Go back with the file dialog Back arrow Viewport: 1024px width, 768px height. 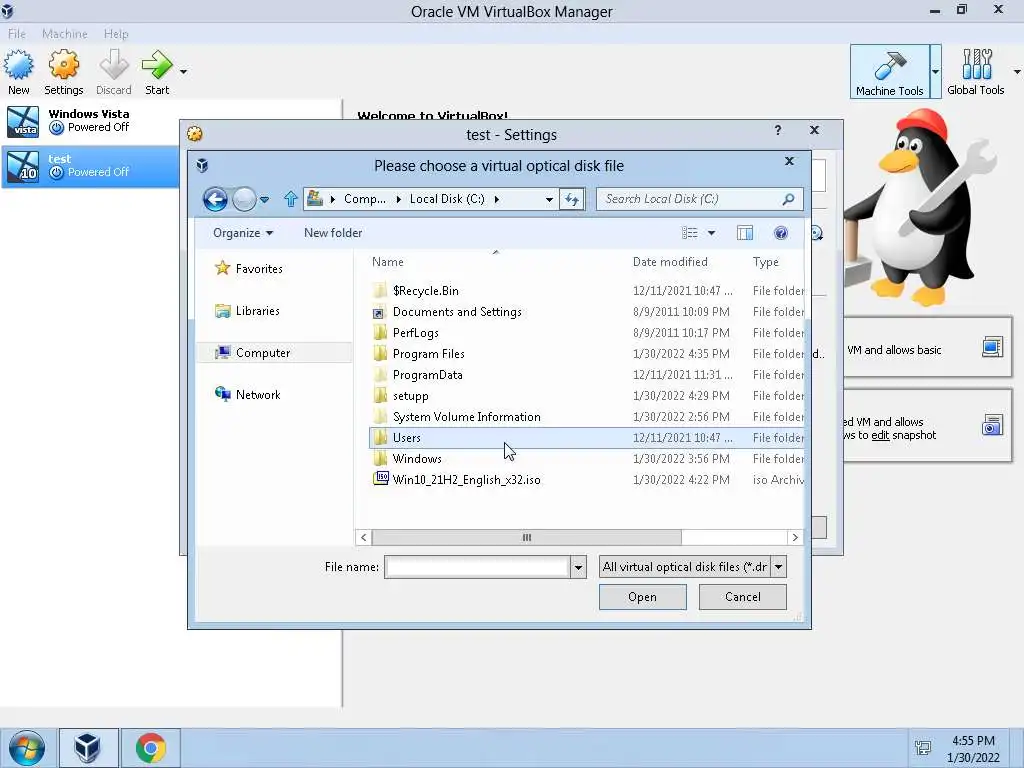pyautogui.click(x=215, y=199)
